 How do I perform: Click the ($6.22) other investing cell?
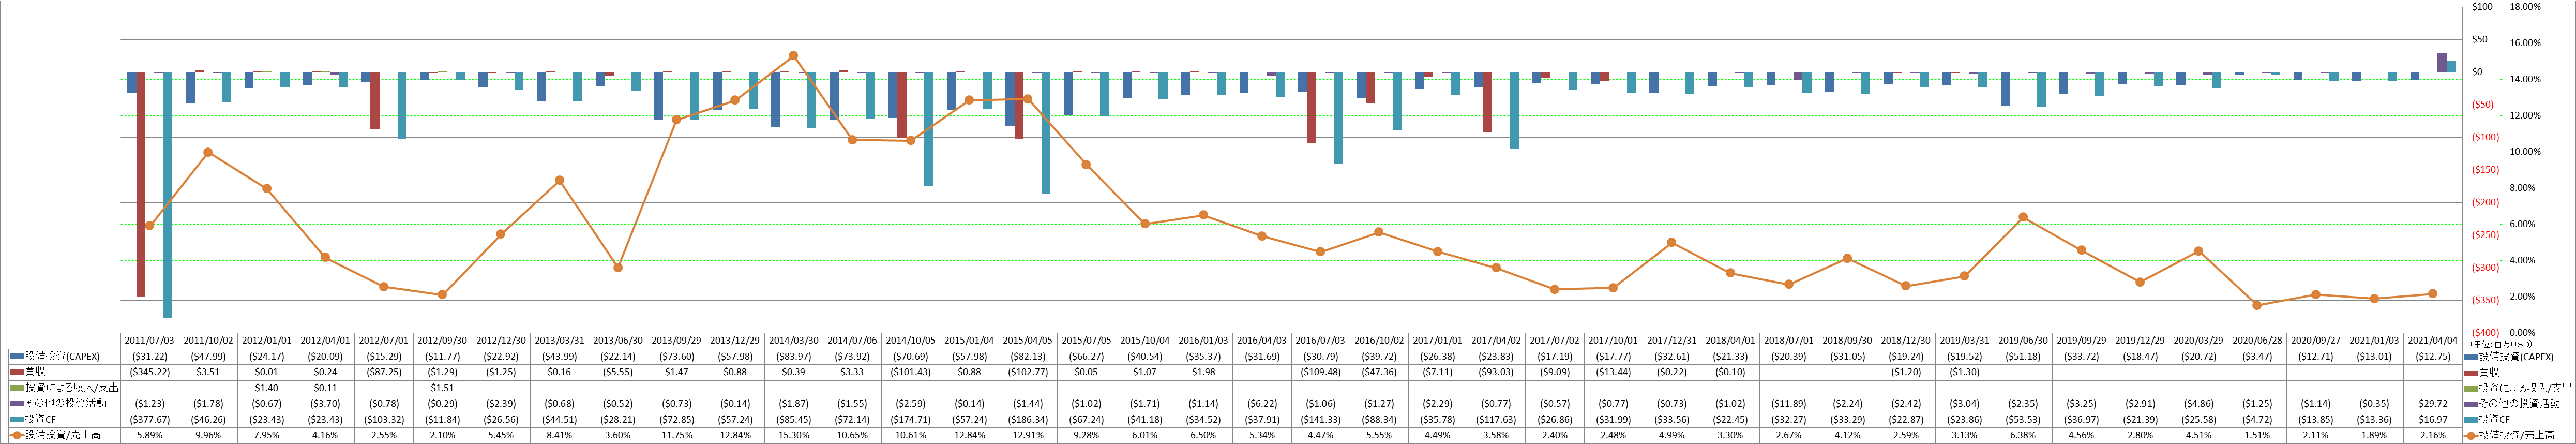pos(1262,404)
